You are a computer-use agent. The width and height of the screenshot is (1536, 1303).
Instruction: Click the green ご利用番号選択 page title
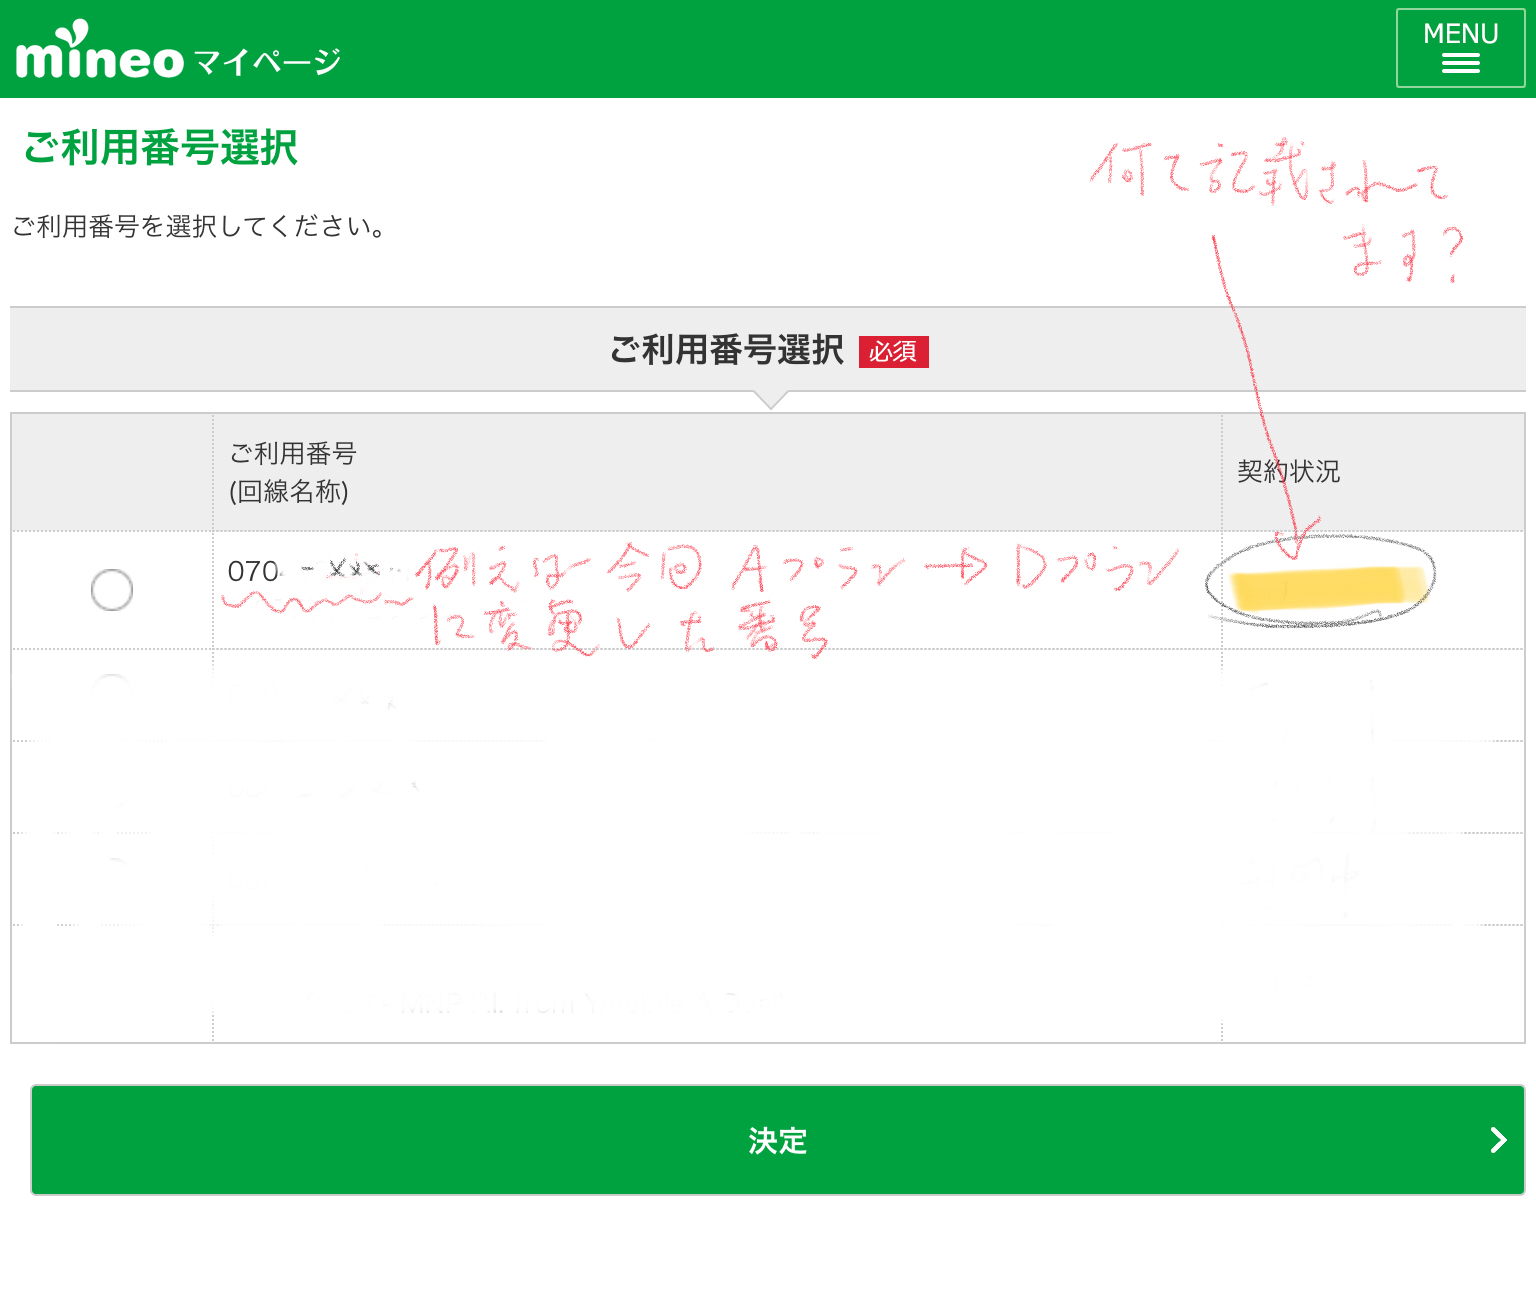[160, 148]
